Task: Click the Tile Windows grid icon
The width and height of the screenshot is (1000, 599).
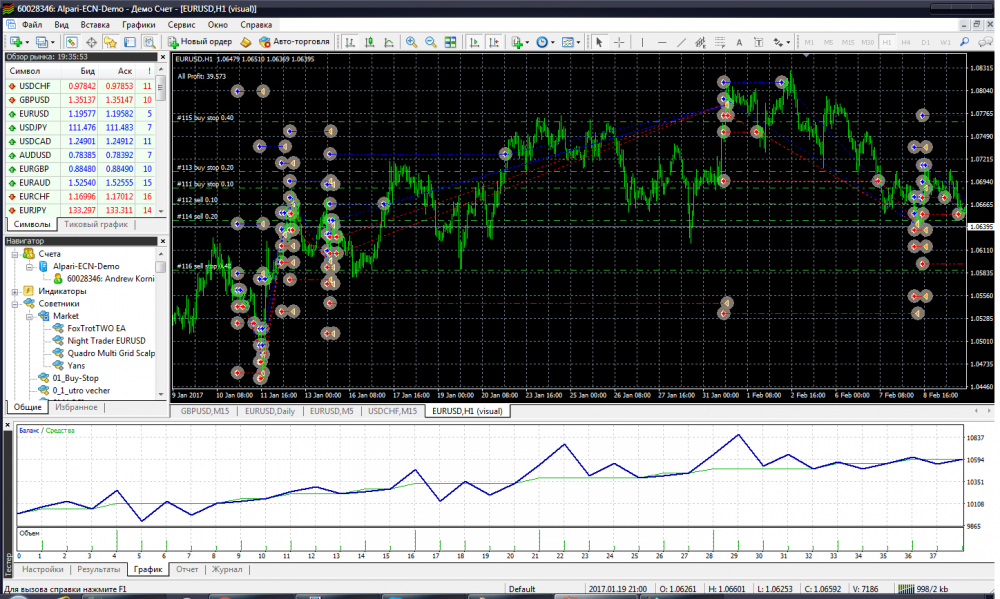Action: (x=450, y=42)
